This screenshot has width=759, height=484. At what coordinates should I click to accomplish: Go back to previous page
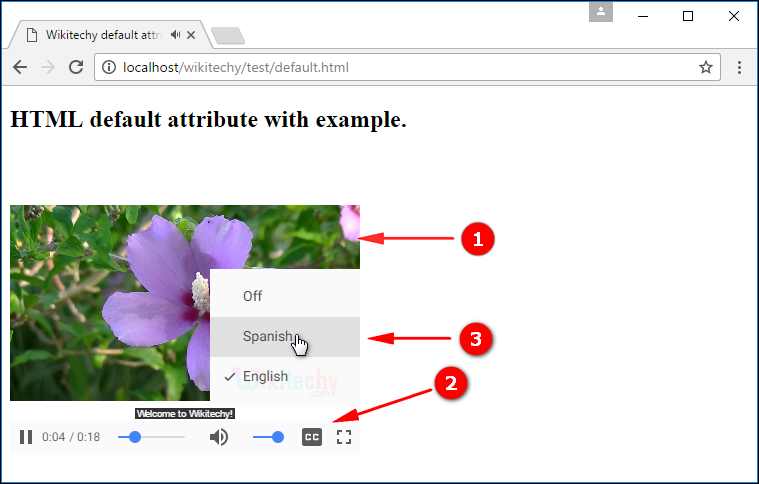[x=19, y=68]
